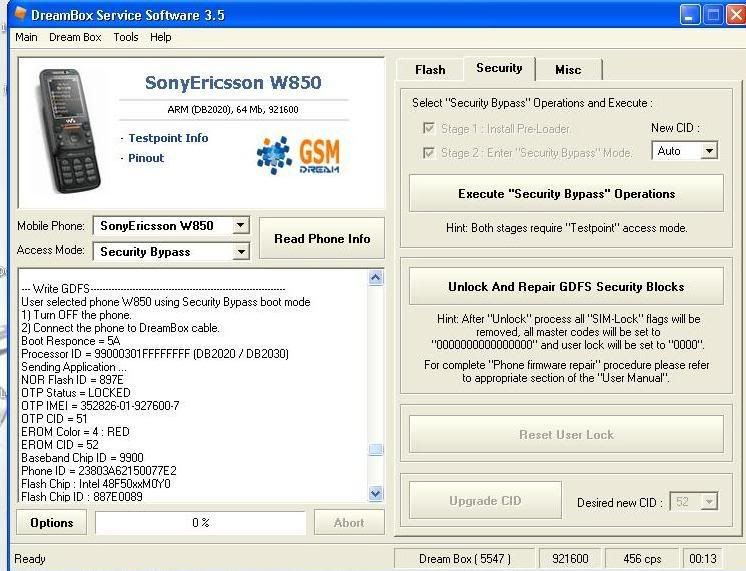
Task: Maximize the DreamBox window
Action: click(713, 15)
